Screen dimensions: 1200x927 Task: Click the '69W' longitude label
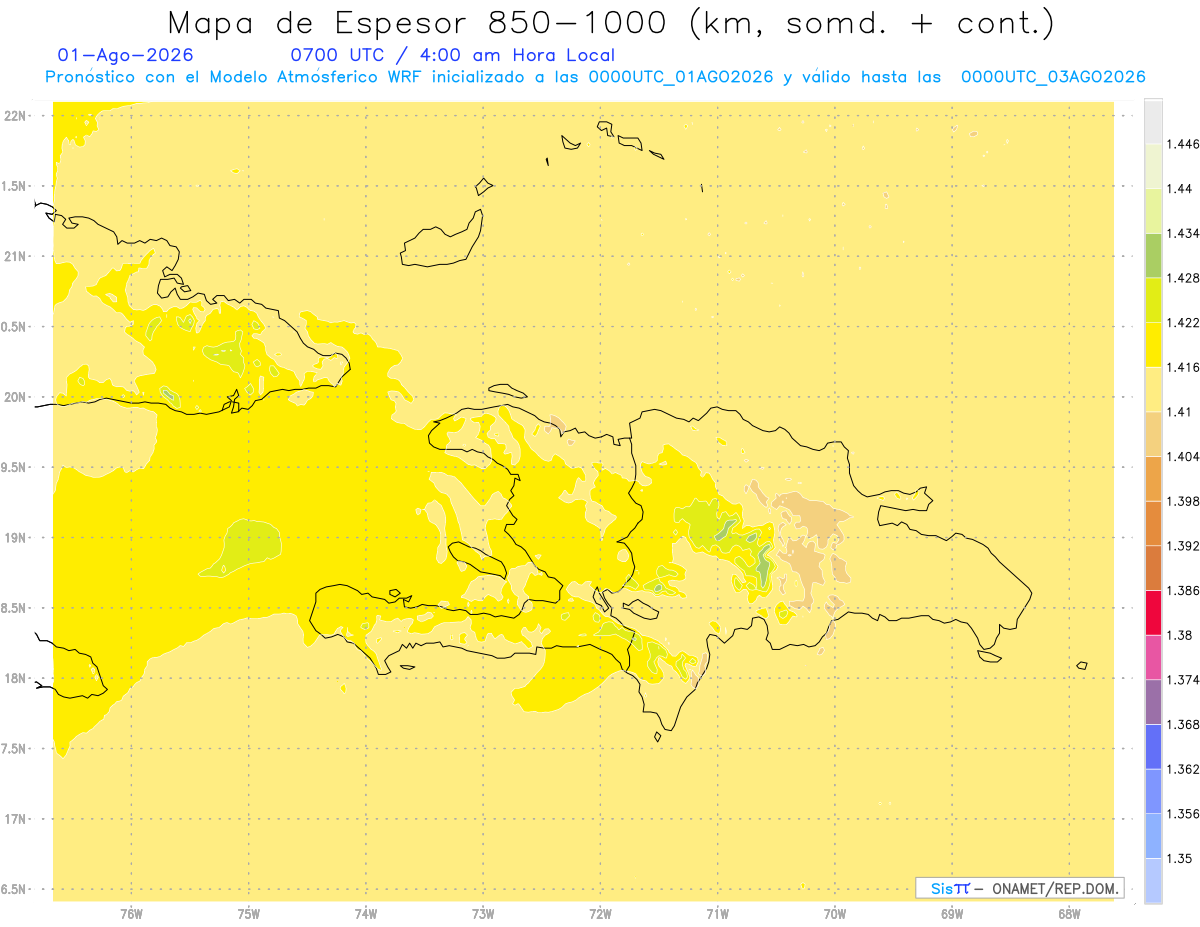(x=952, y=913)
